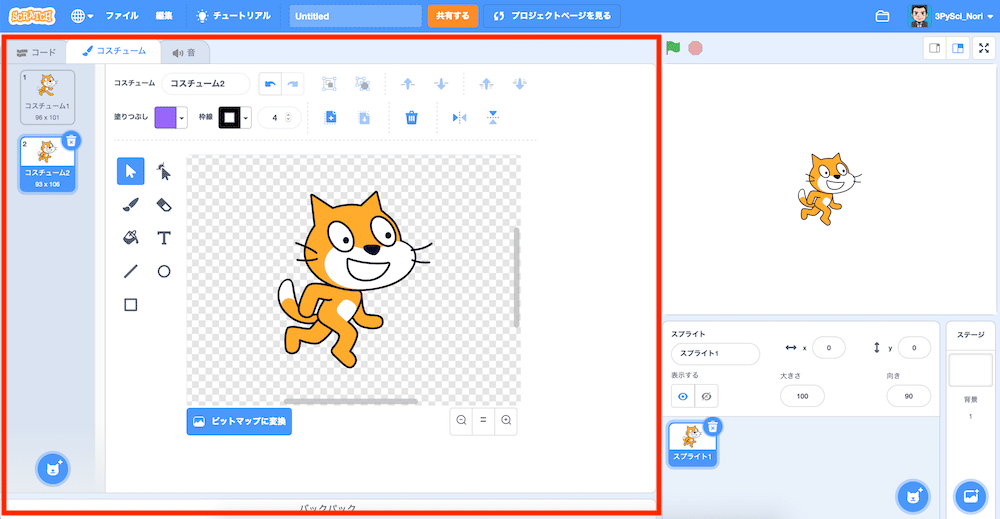Screen dimensions: 1000x519
Task: Open the language globe dropdown
Action: coord(82,16)
